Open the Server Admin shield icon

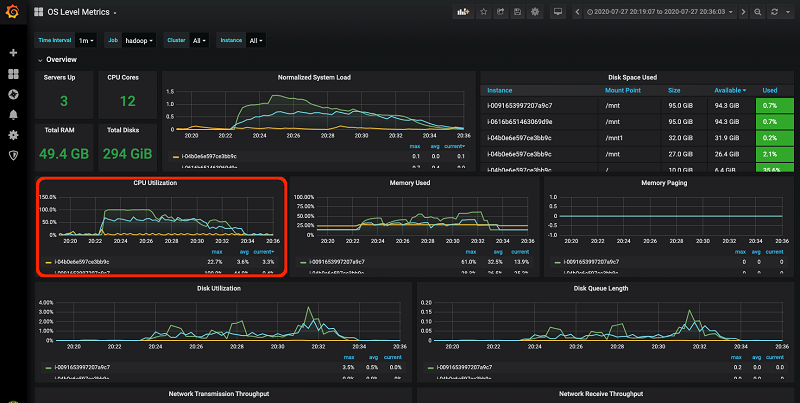[14, 155]
